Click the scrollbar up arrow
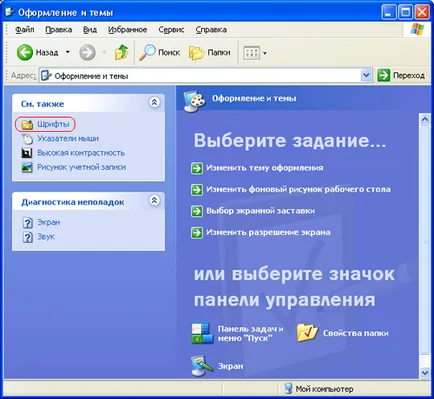The width and height of the screenshot is (434, 399). 425,119
